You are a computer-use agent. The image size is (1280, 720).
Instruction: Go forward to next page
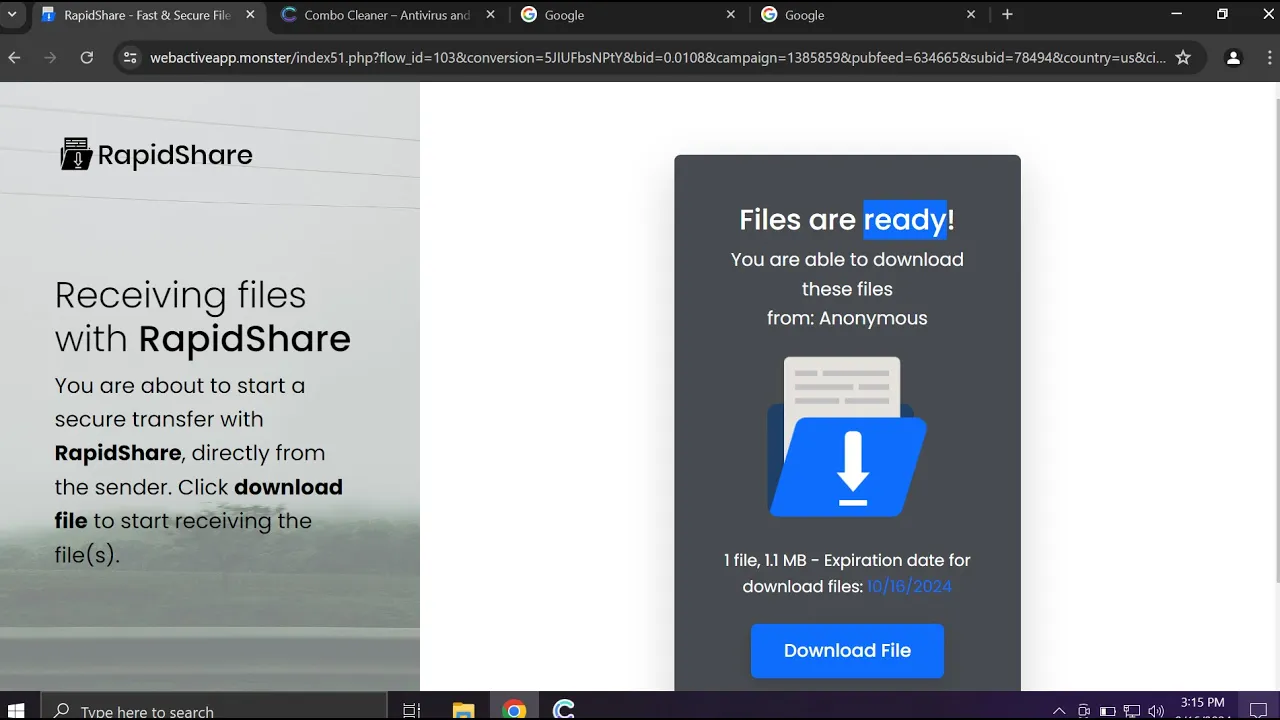click(50, 58)
